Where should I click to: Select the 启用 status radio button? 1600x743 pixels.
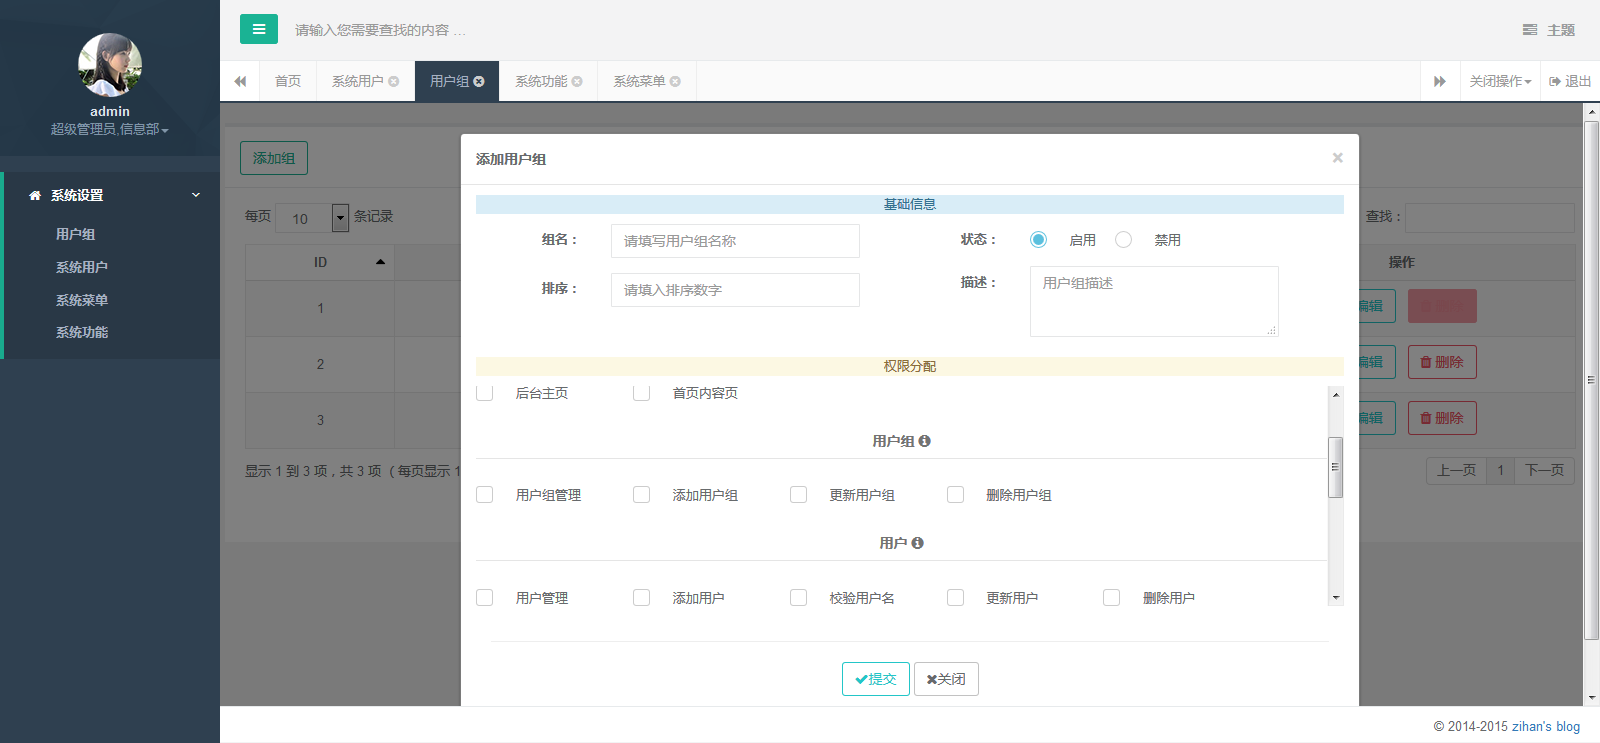(x=1038, y=240)
